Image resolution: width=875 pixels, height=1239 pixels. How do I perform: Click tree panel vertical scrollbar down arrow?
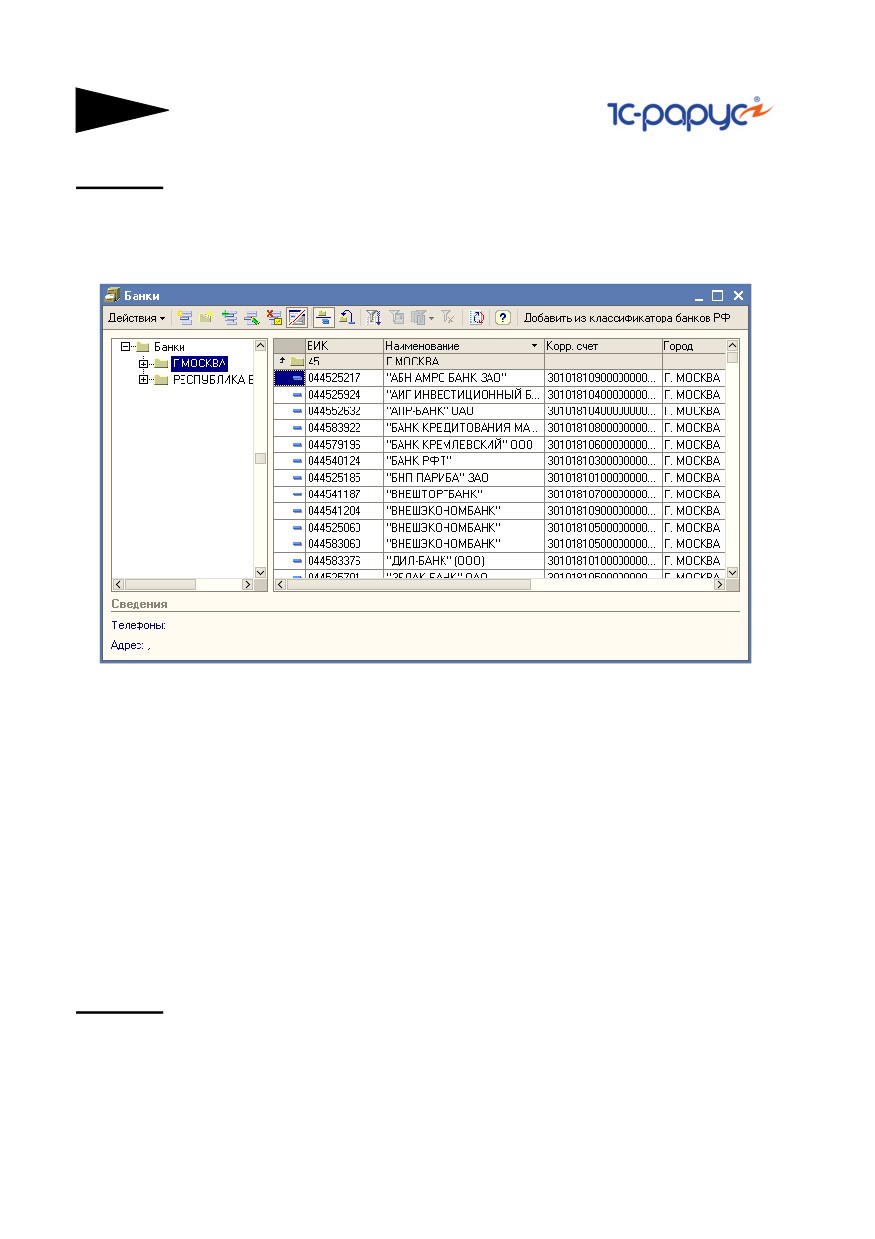tap(261, 572)
